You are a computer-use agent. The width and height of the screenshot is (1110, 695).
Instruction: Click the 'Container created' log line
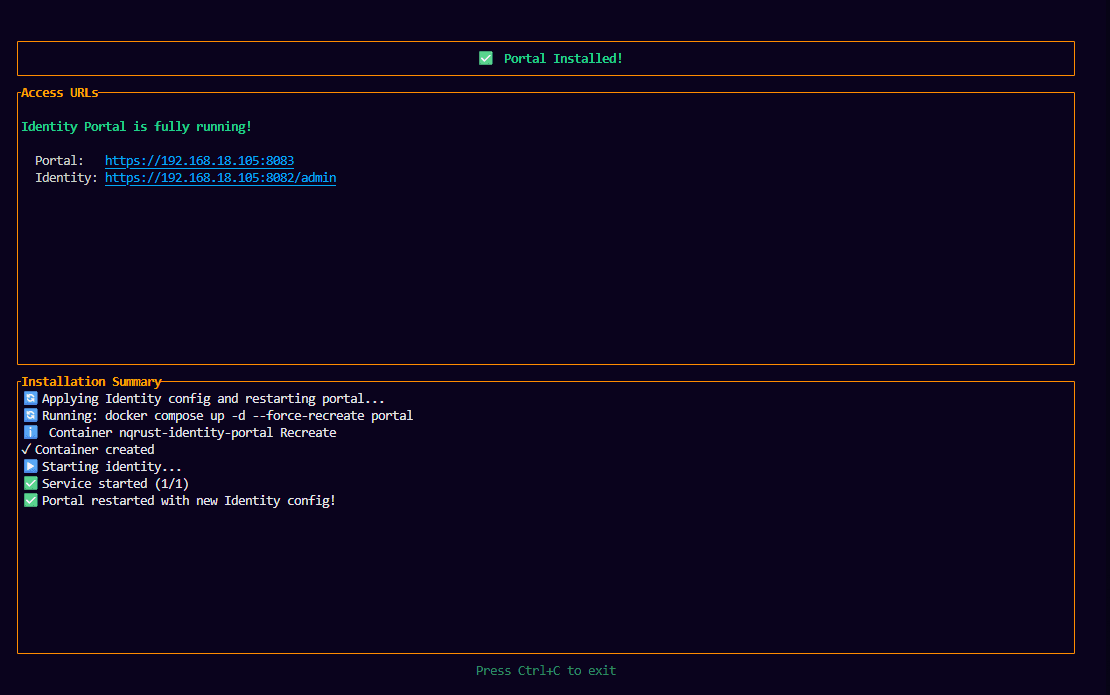[x=95, y=449]
